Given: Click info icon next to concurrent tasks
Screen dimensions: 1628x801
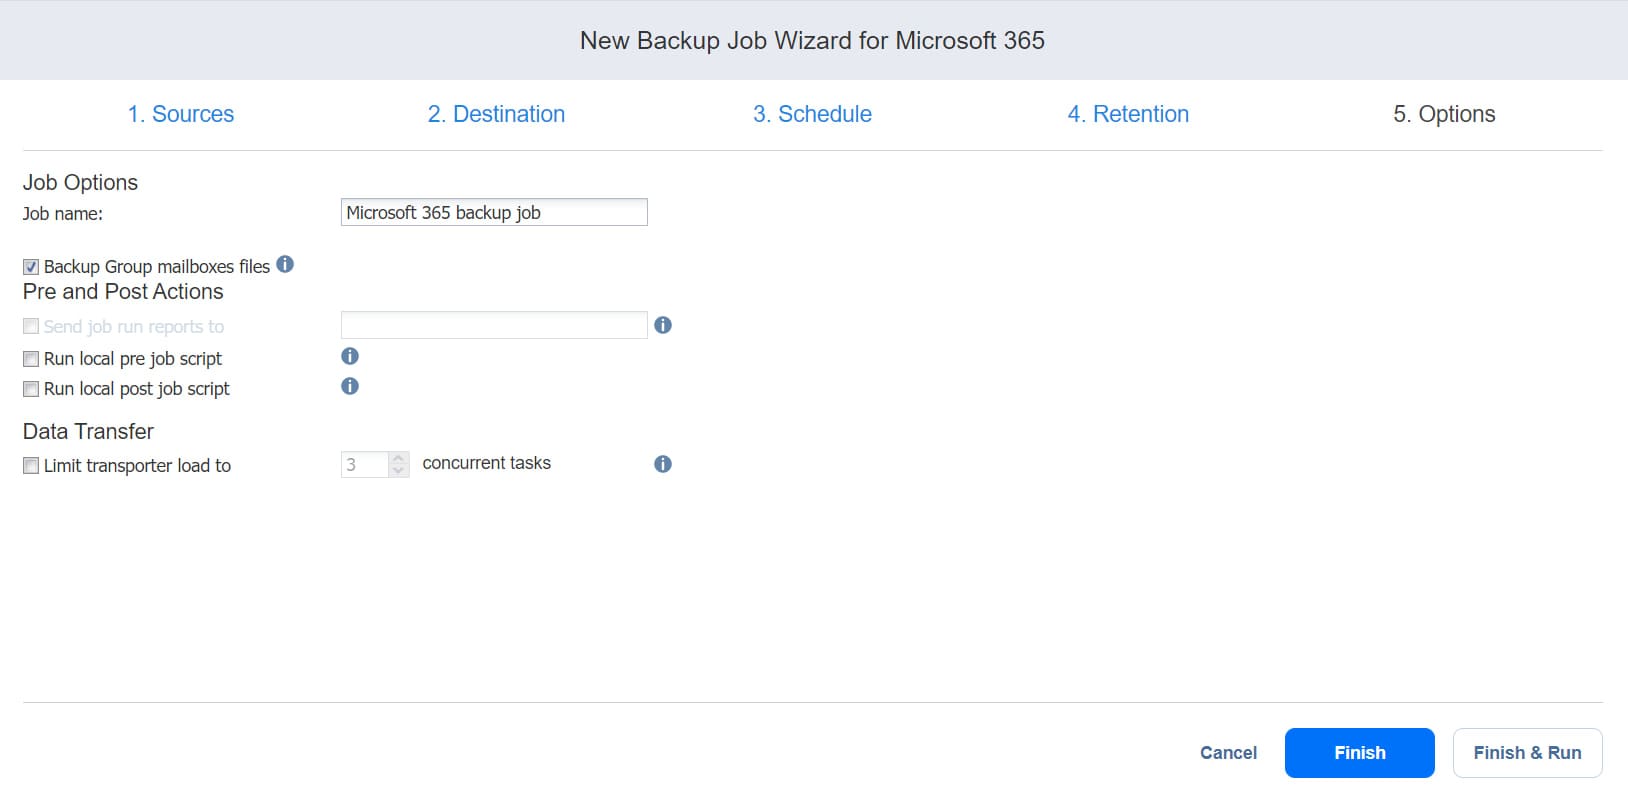Looking at the screenshot, I should [x=662, y=464].
